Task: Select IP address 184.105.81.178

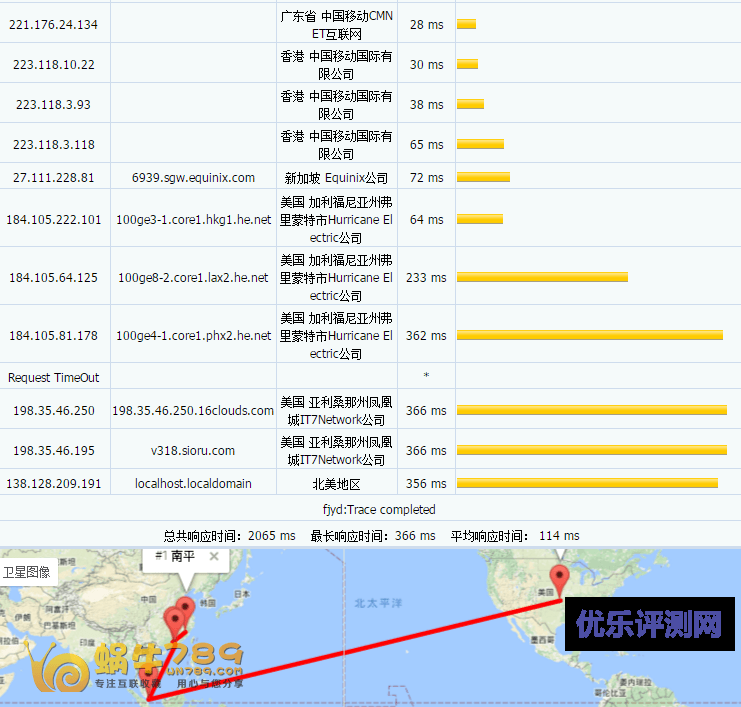Action: [53, 336]
